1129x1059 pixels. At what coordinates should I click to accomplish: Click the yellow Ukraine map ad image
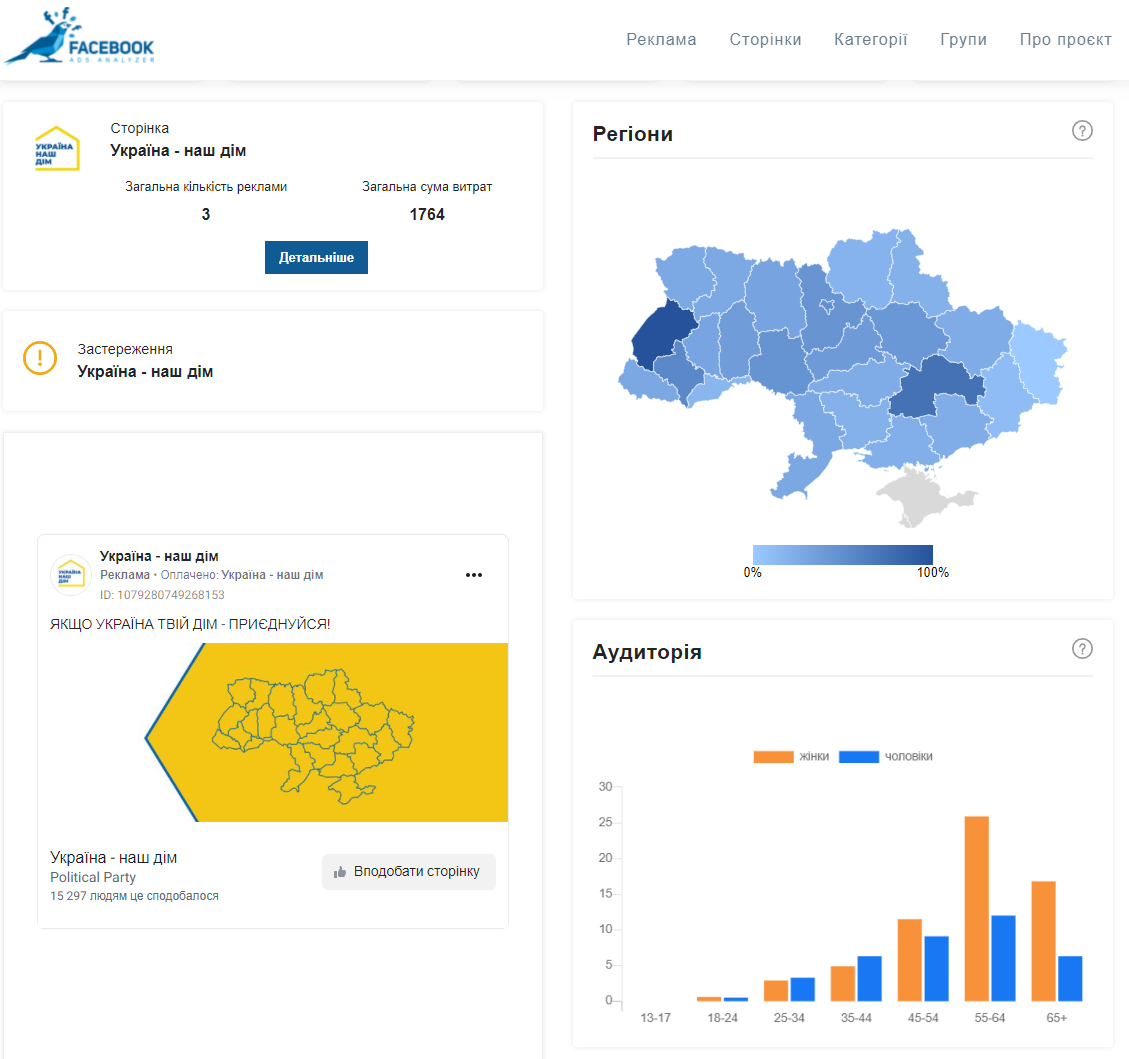(x=326, y=732)
